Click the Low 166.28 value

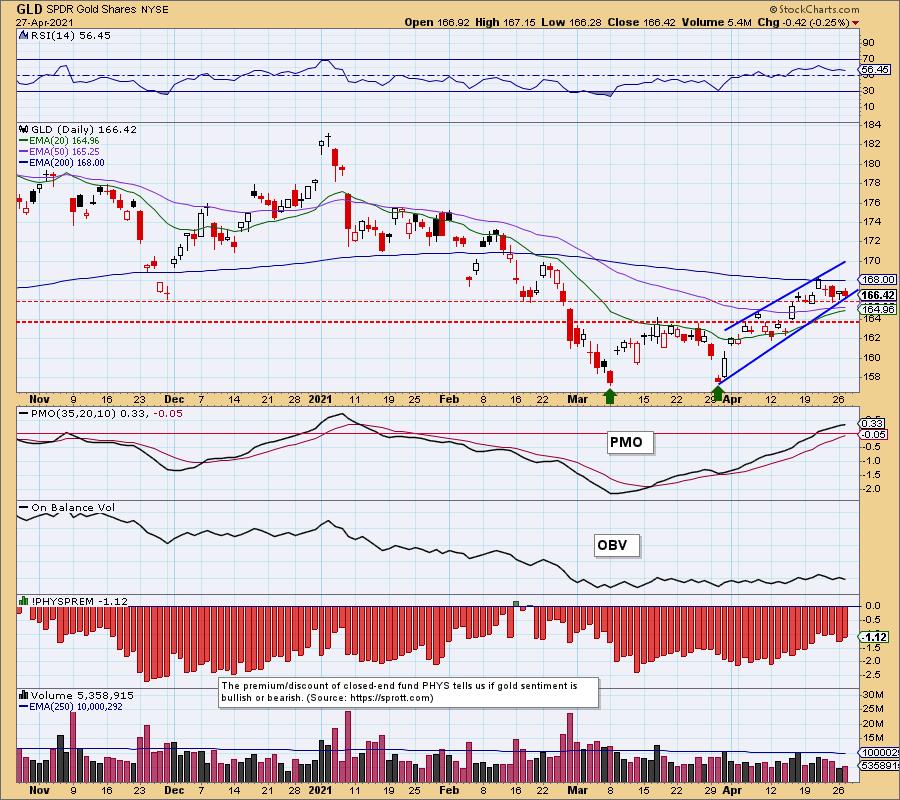(571, 22)
